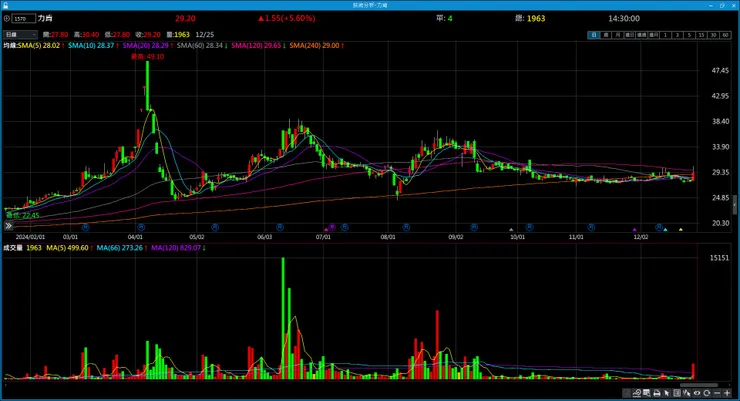Zoom in chart with plus icon
The image size is (740, 401).
pos(727,393)
